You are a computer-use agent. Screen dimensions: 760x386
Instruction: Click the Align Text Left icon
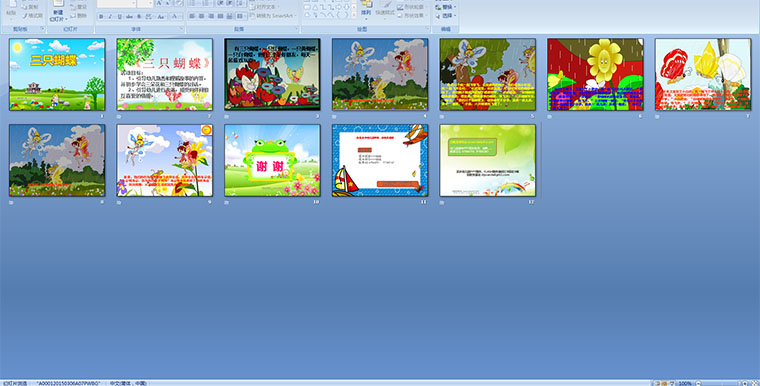click(192, 16)
